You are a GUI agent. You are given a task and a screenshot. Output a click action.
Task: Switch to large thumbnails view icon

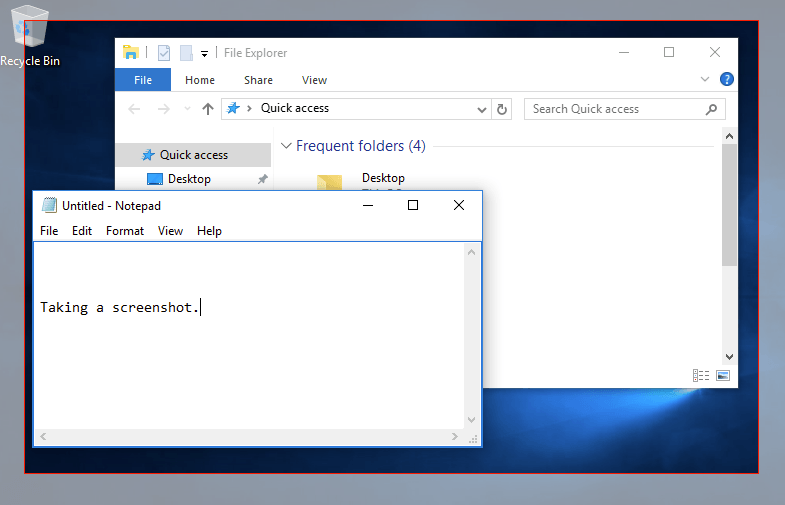[x=722, y=375]
